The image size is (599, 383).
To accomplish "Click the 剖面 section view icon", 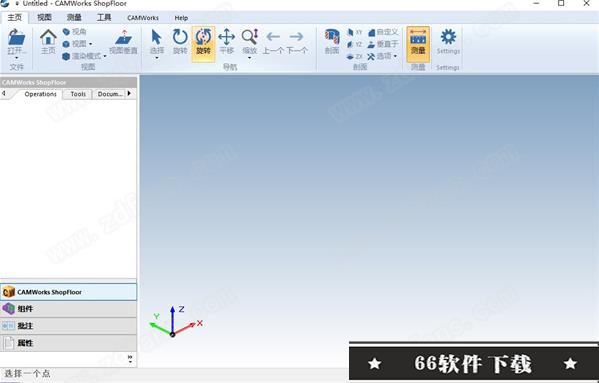I will (332, 41).
